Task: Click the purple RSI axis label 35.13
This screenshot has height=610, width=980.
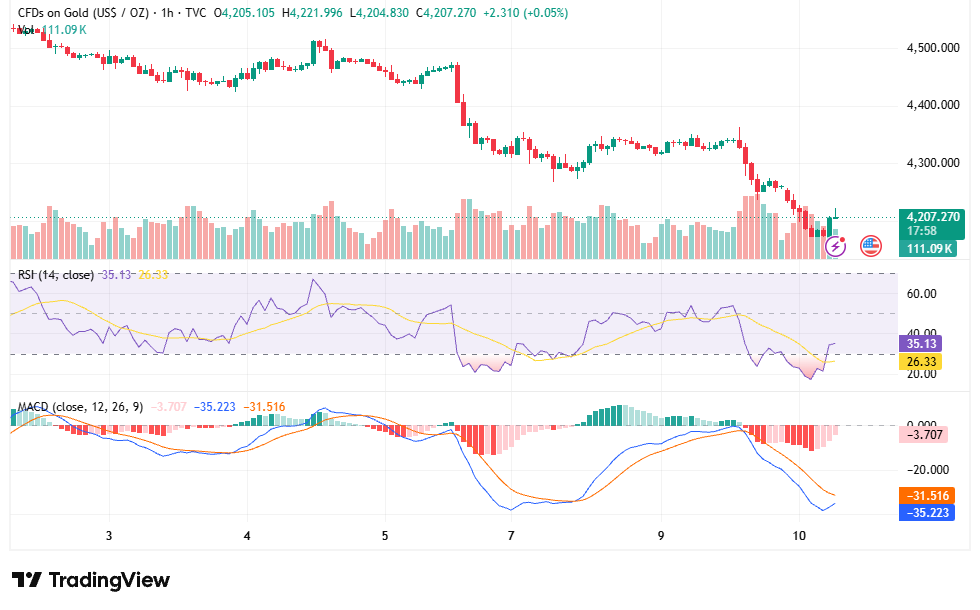Action: [x=920, y=344]
